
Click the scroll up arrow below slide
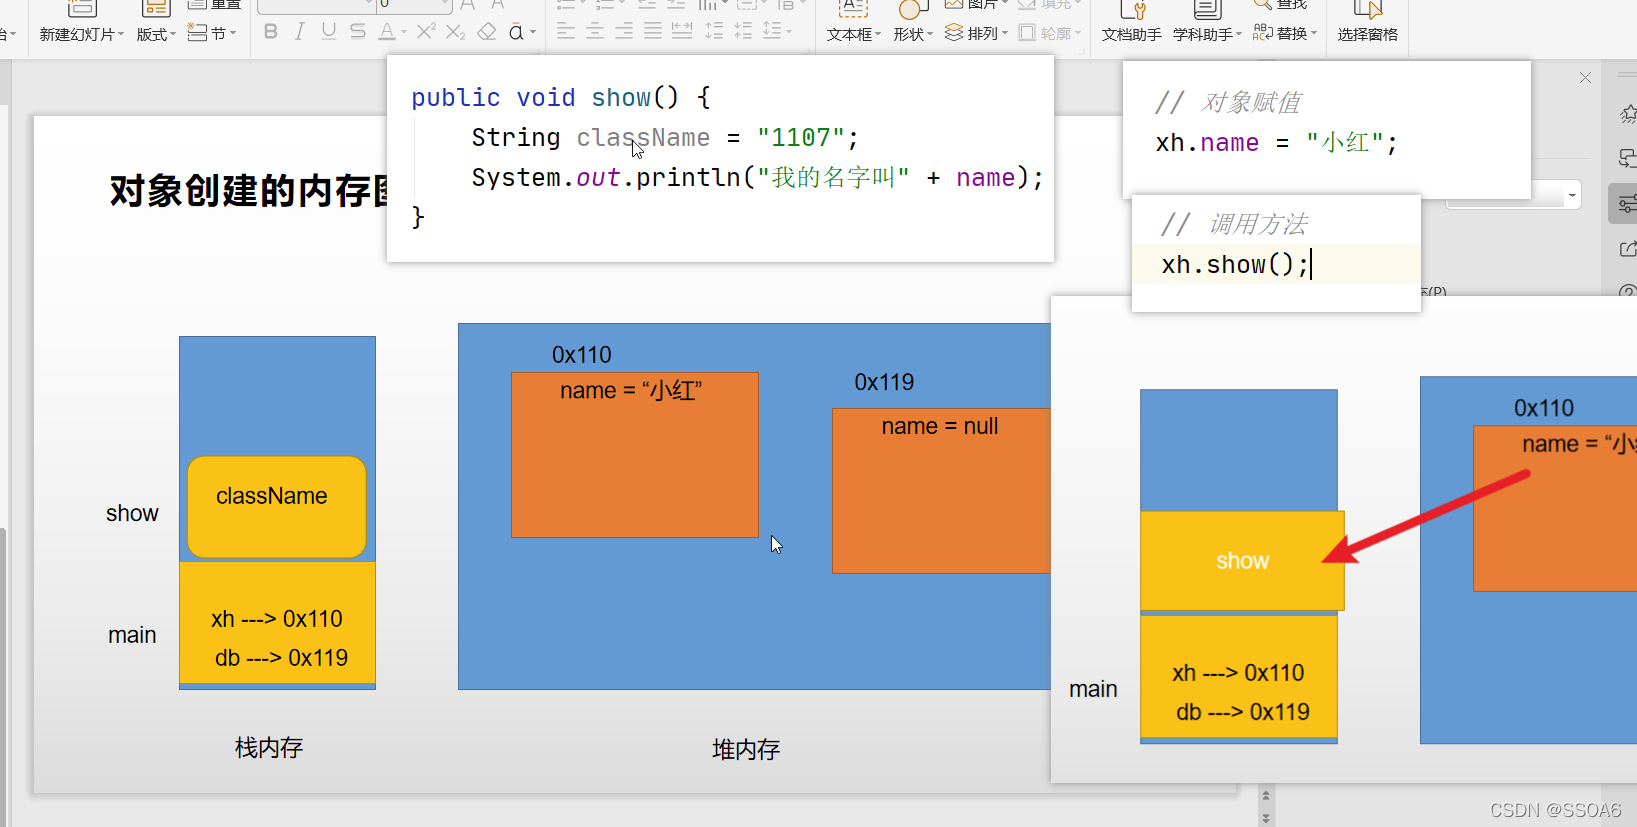point(1266,797)
